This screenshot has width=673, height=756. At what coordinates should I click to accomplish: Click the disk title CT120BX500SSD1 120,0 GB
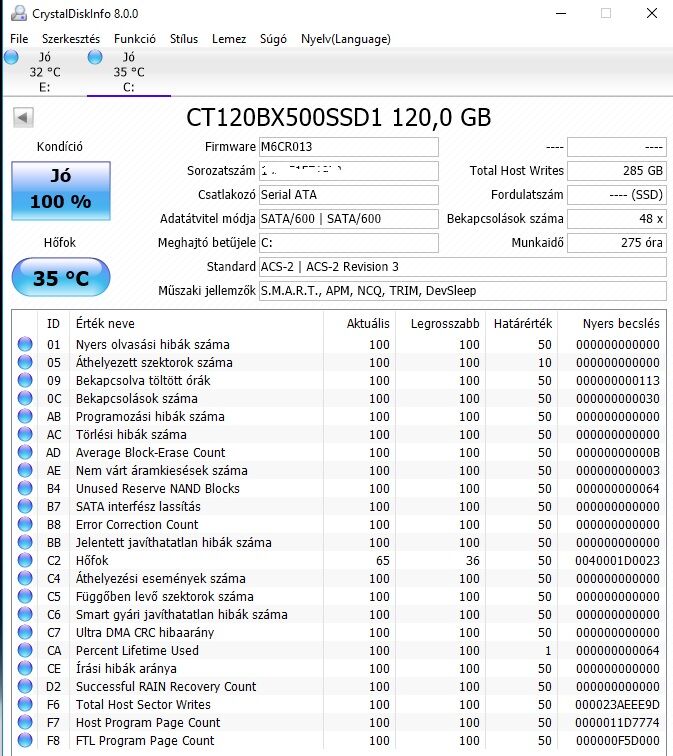tap(338, 117)
